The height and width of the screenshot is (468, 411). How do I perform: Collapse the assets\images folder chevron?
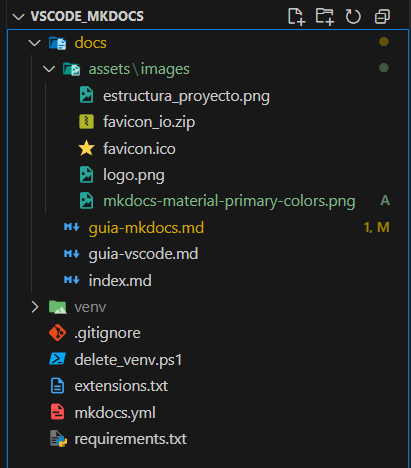point(49,69)
